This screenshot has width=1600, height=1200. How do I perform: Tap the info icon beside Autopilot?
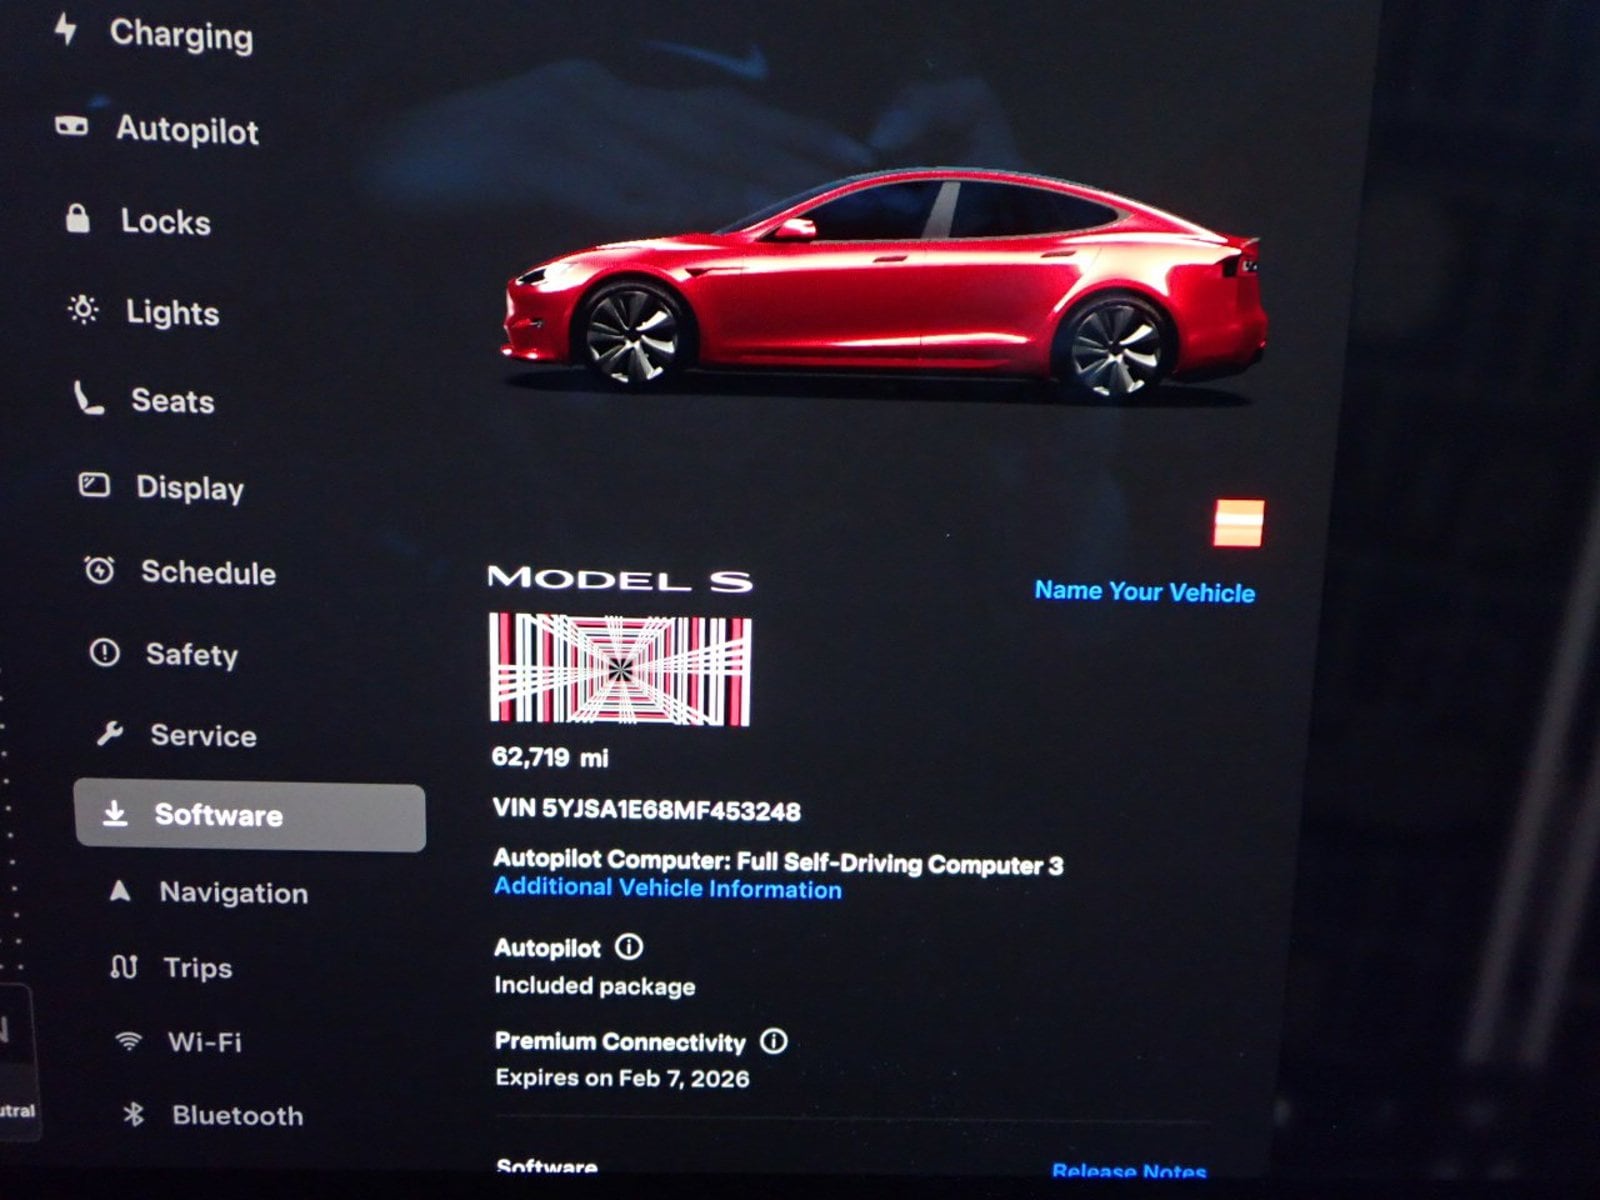tap(629, 946)
